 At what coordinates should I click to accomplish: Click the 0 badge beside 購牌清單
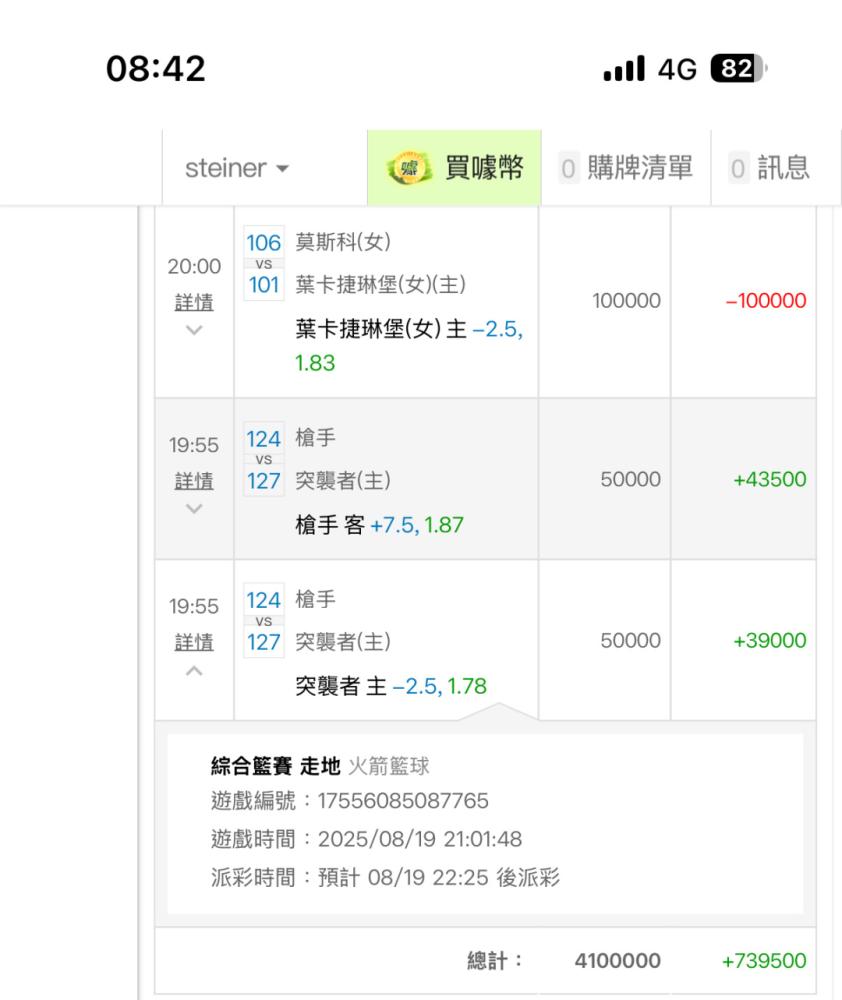568,169
